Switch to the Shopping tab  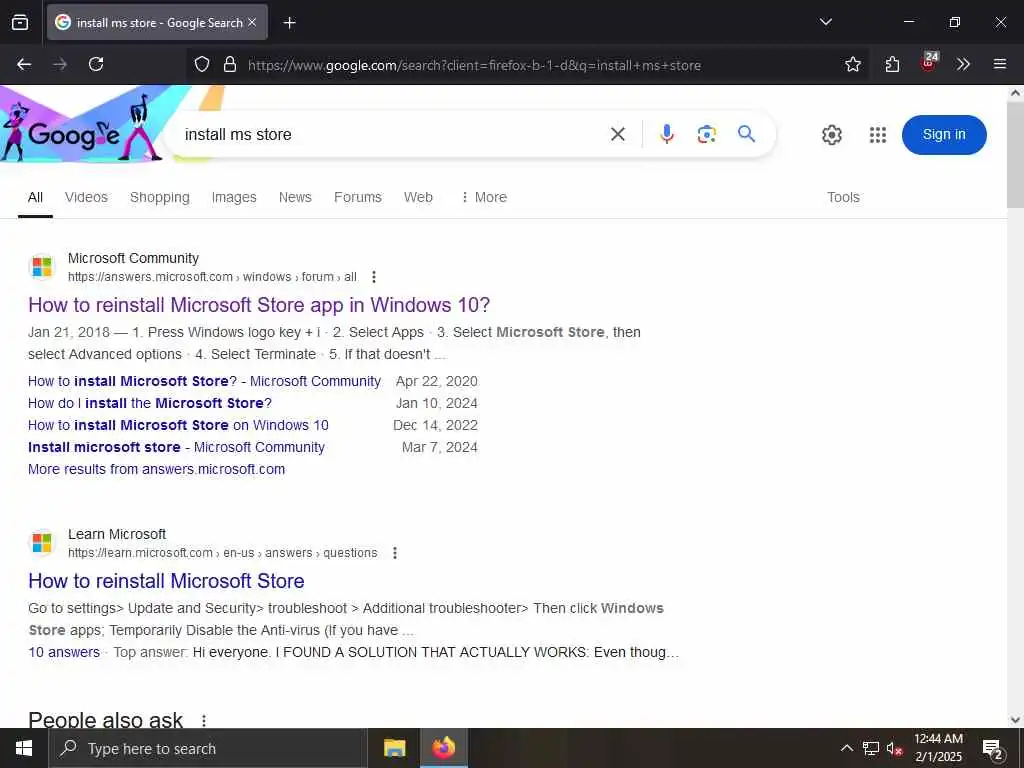click(x=159, y=197)
